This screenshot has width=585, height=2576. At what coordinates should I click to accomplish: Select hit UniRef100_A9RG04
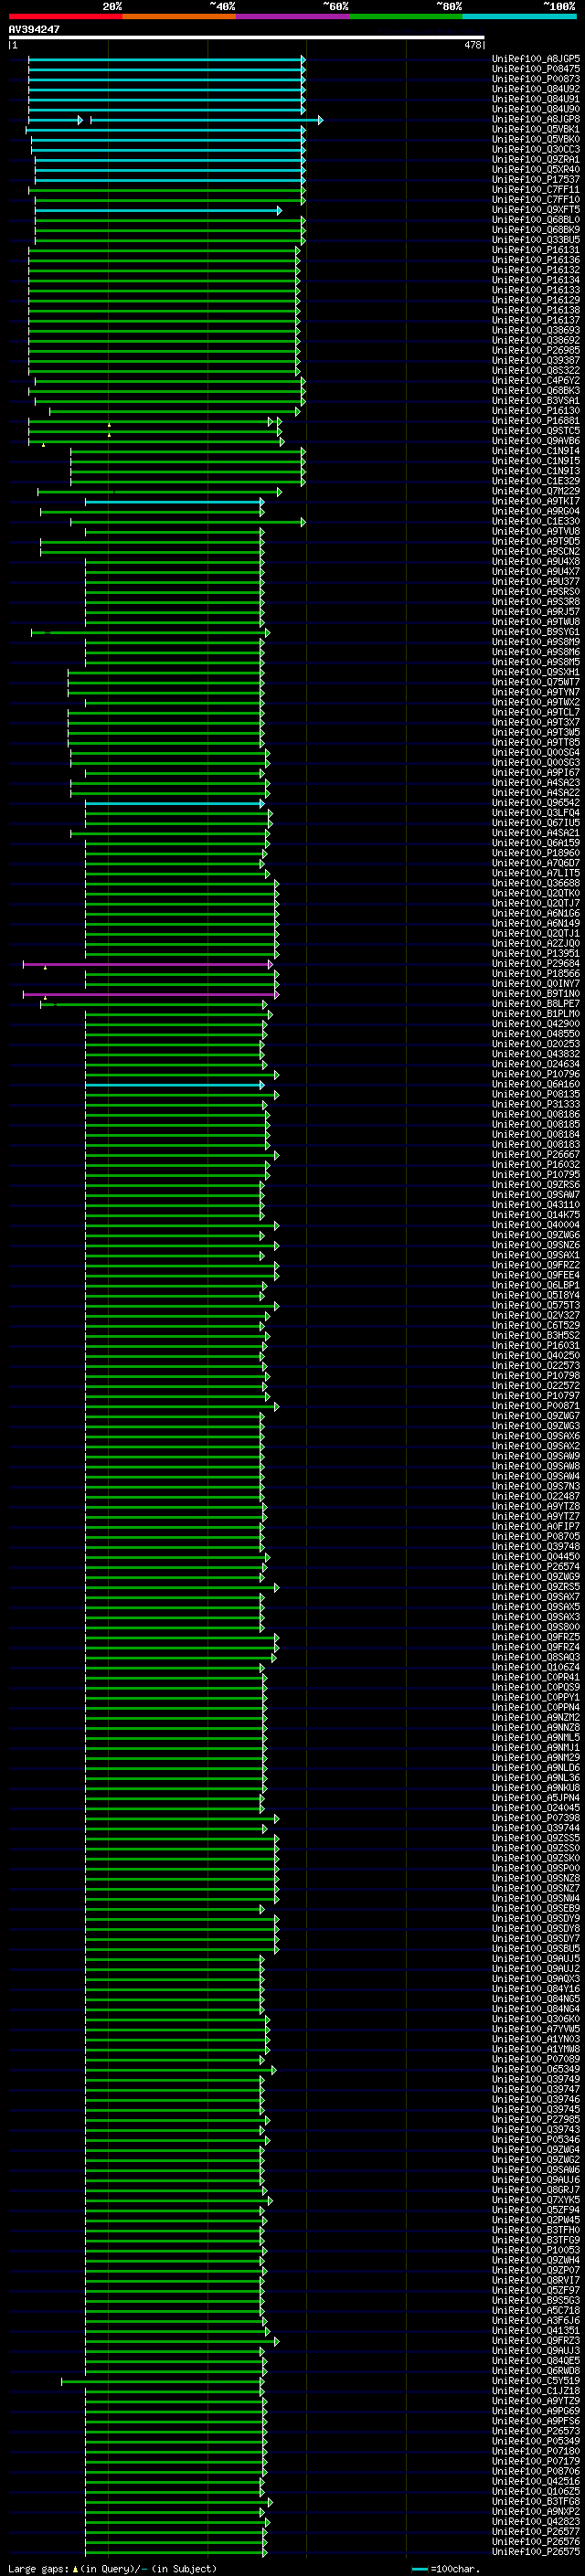536,511
